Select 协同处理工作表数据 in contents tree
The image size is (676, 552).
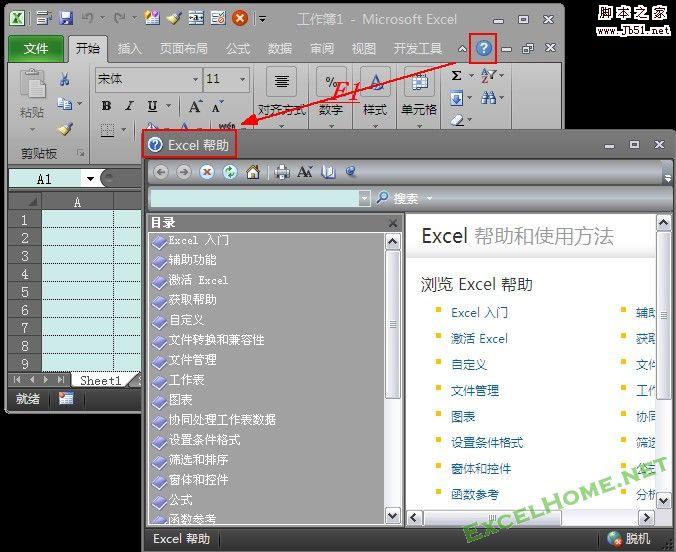222,420
